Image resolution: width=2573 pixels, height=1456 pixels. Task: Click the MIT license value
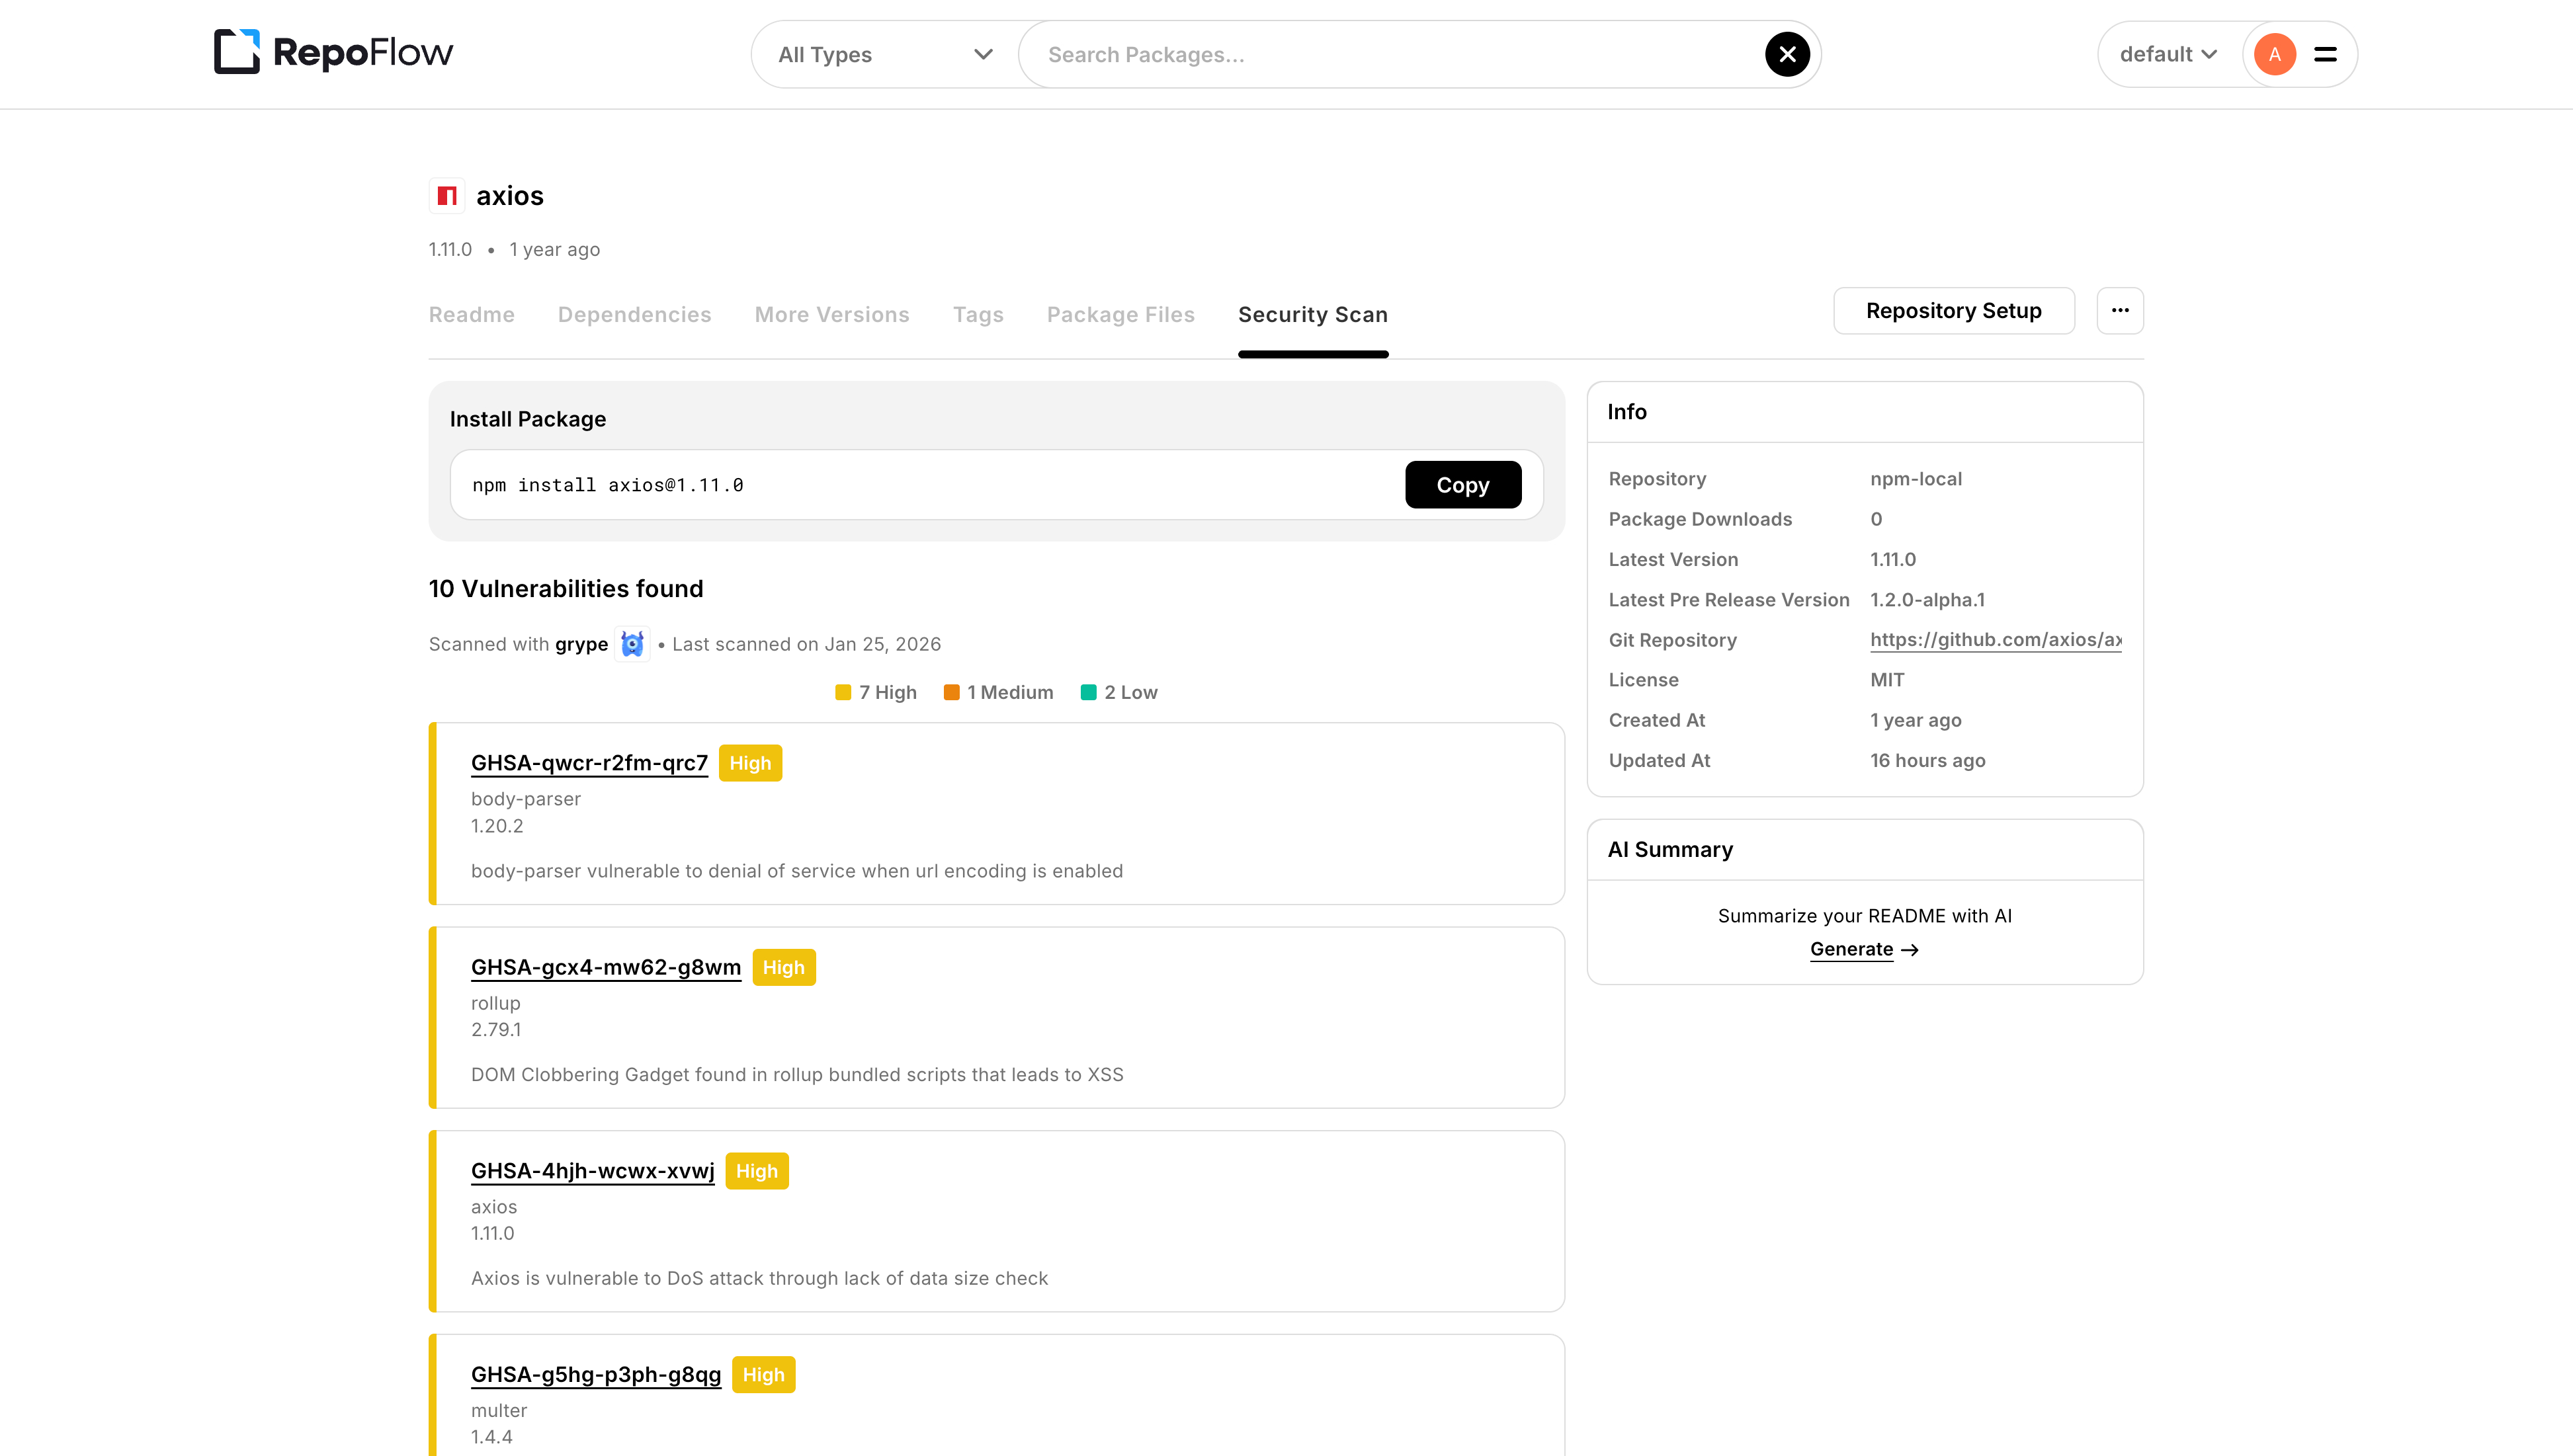click(x=1887, y=680)
